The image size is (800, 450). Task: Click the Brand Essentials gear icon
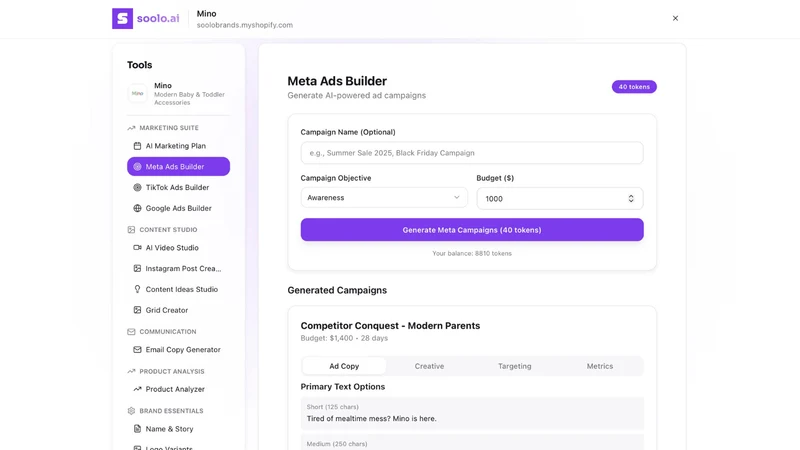131,411
